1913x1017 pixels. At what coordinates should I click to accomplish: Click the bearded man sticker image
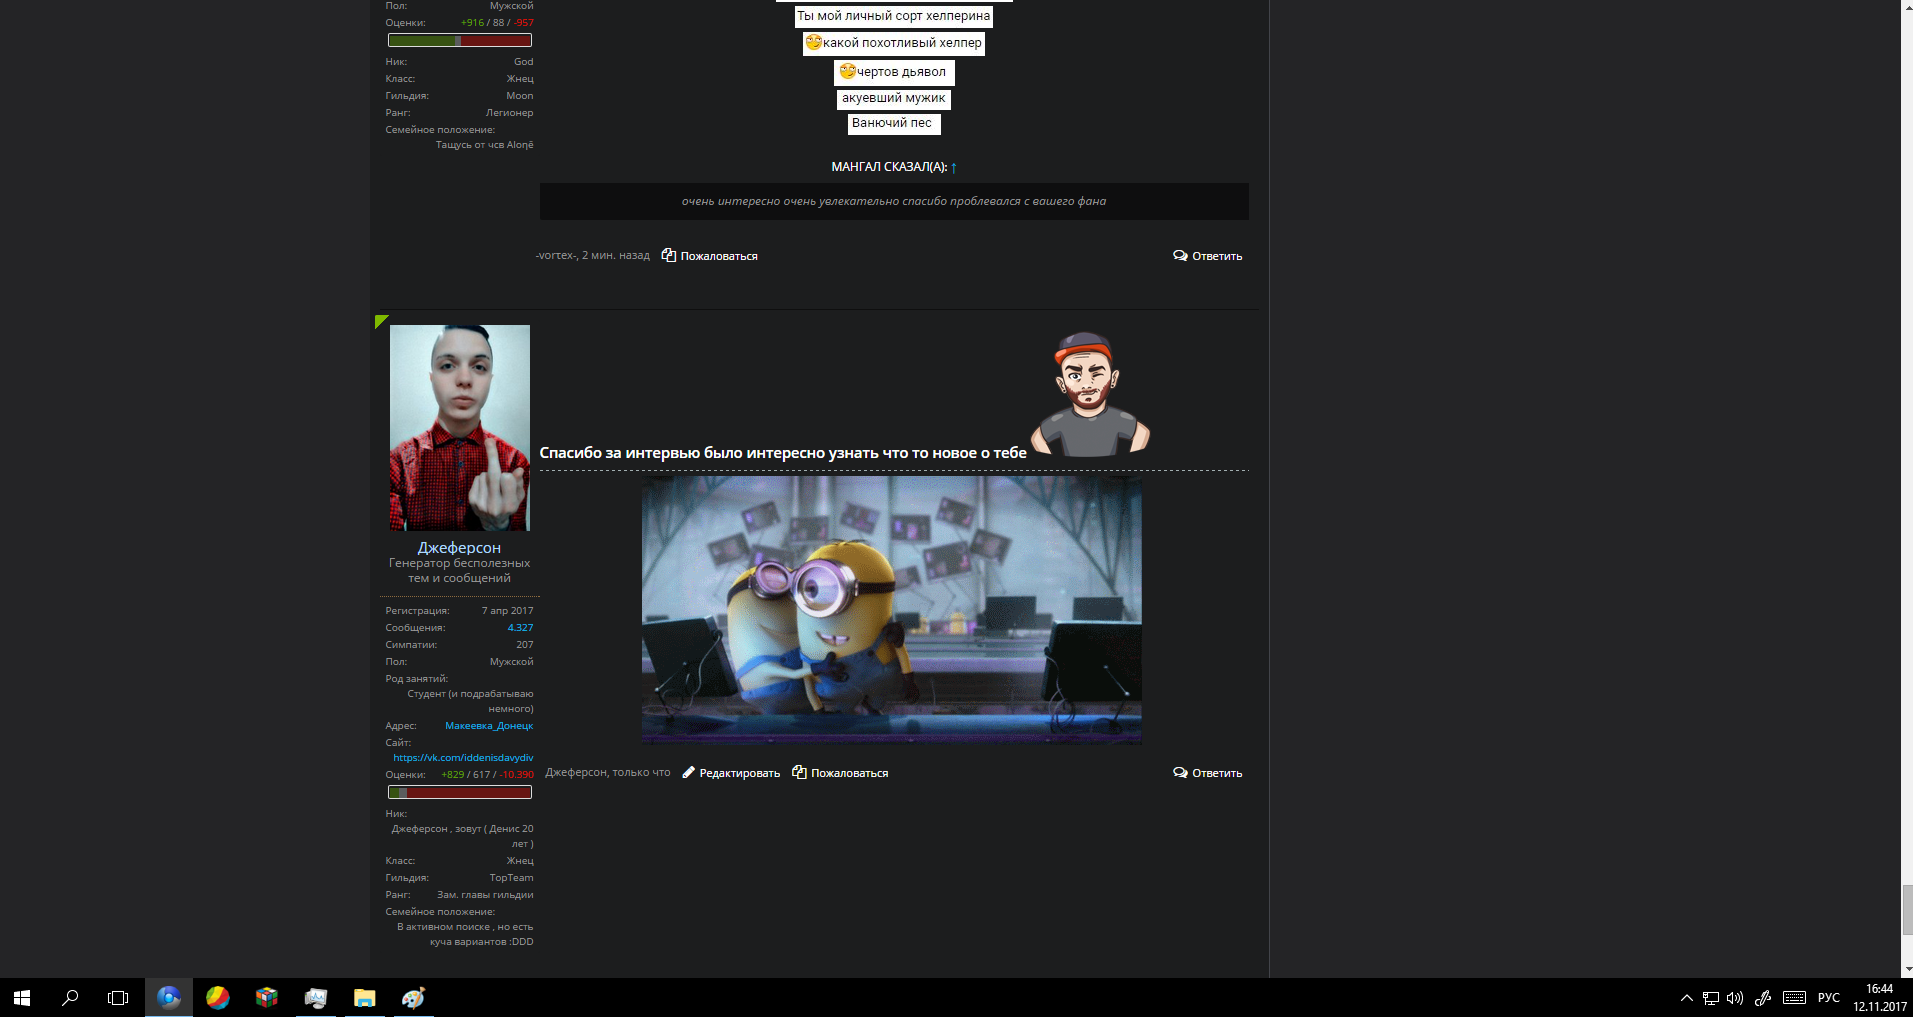pyautogui.click(x=1090, y=395)
